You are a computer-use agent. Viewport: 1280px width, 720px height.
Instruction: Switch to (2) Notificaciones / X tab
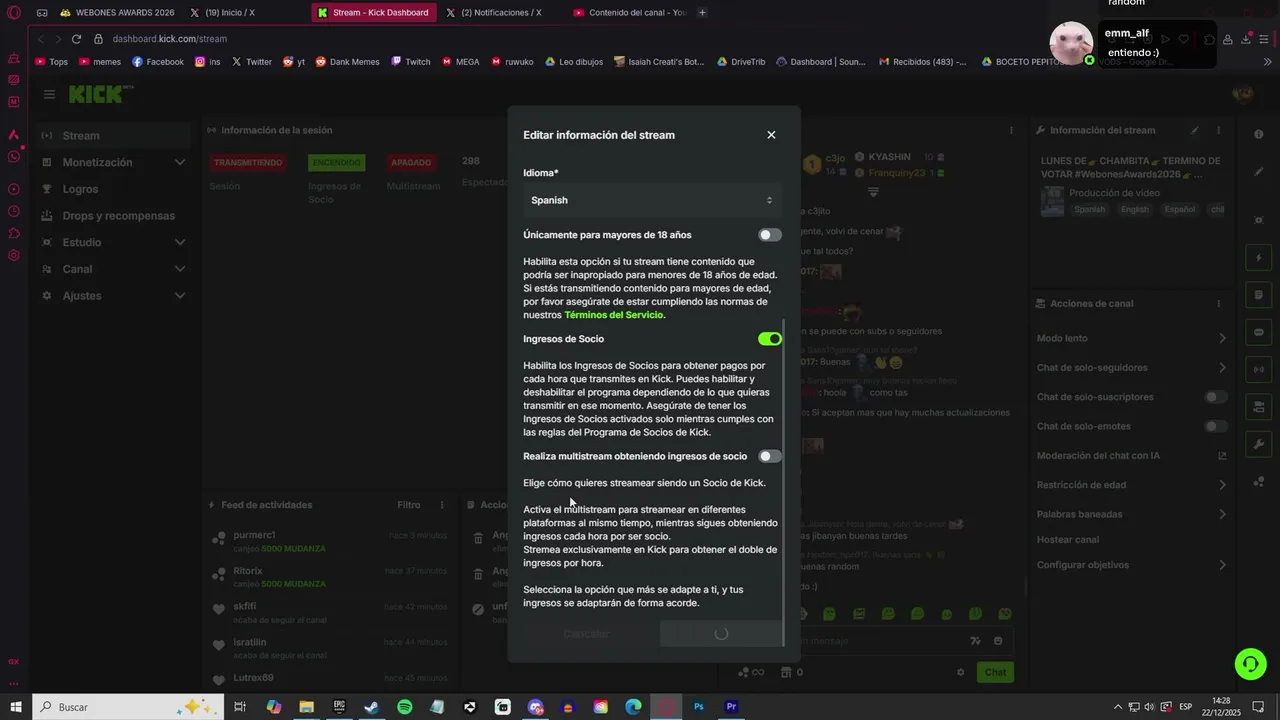(x=500, y=12)
